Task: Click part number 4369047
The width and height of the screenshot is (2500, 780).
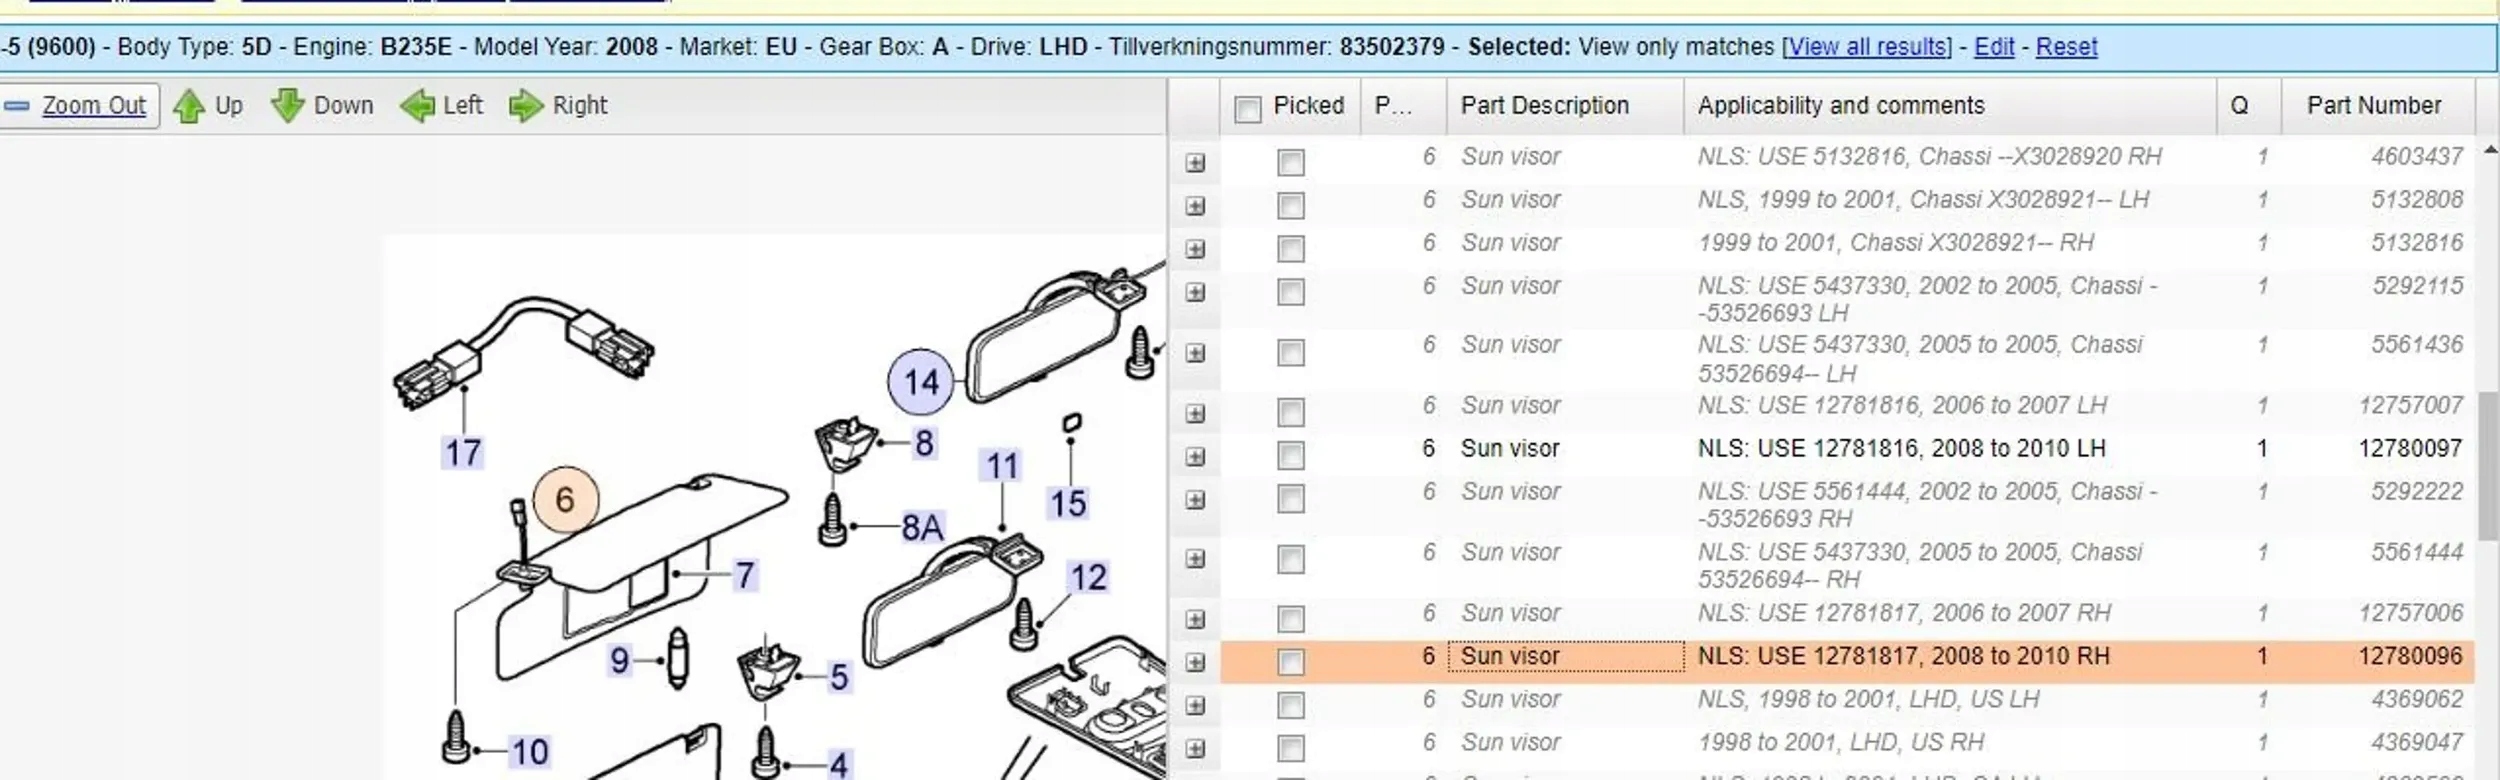Action: [2417, 742]
